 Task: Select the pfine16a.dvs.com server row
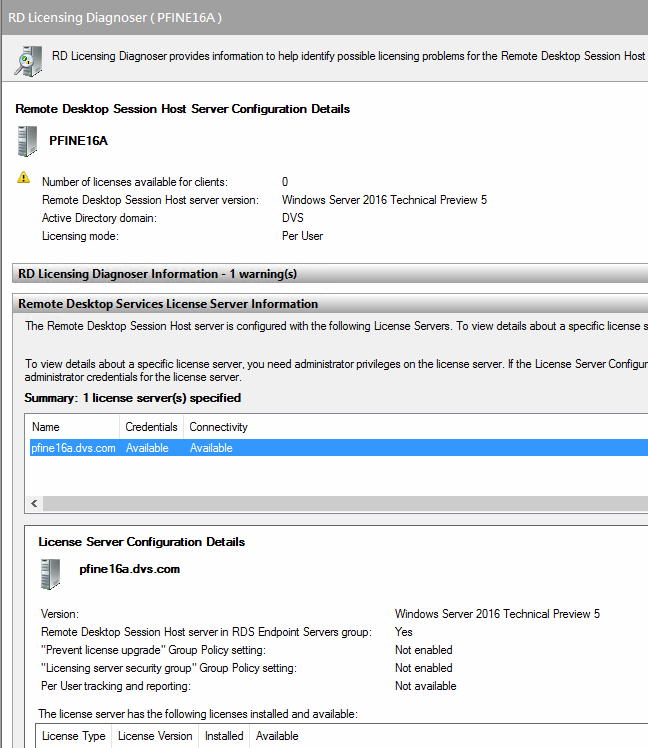(339, 448)
